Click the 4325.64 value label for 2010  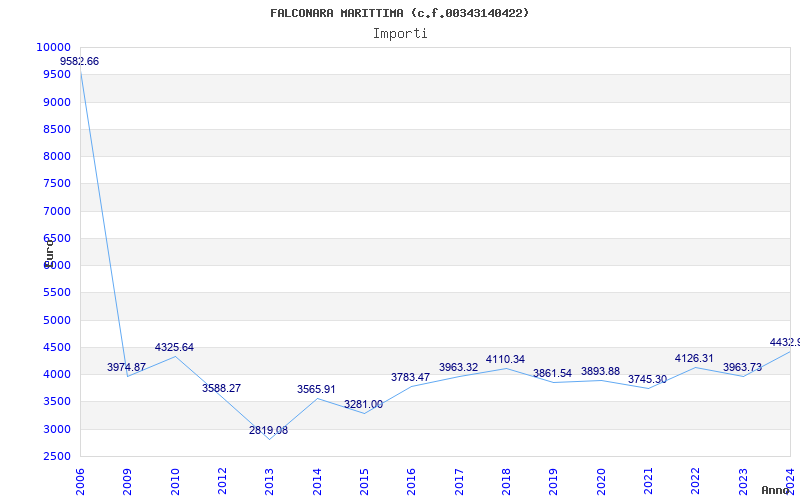(174, 347)
